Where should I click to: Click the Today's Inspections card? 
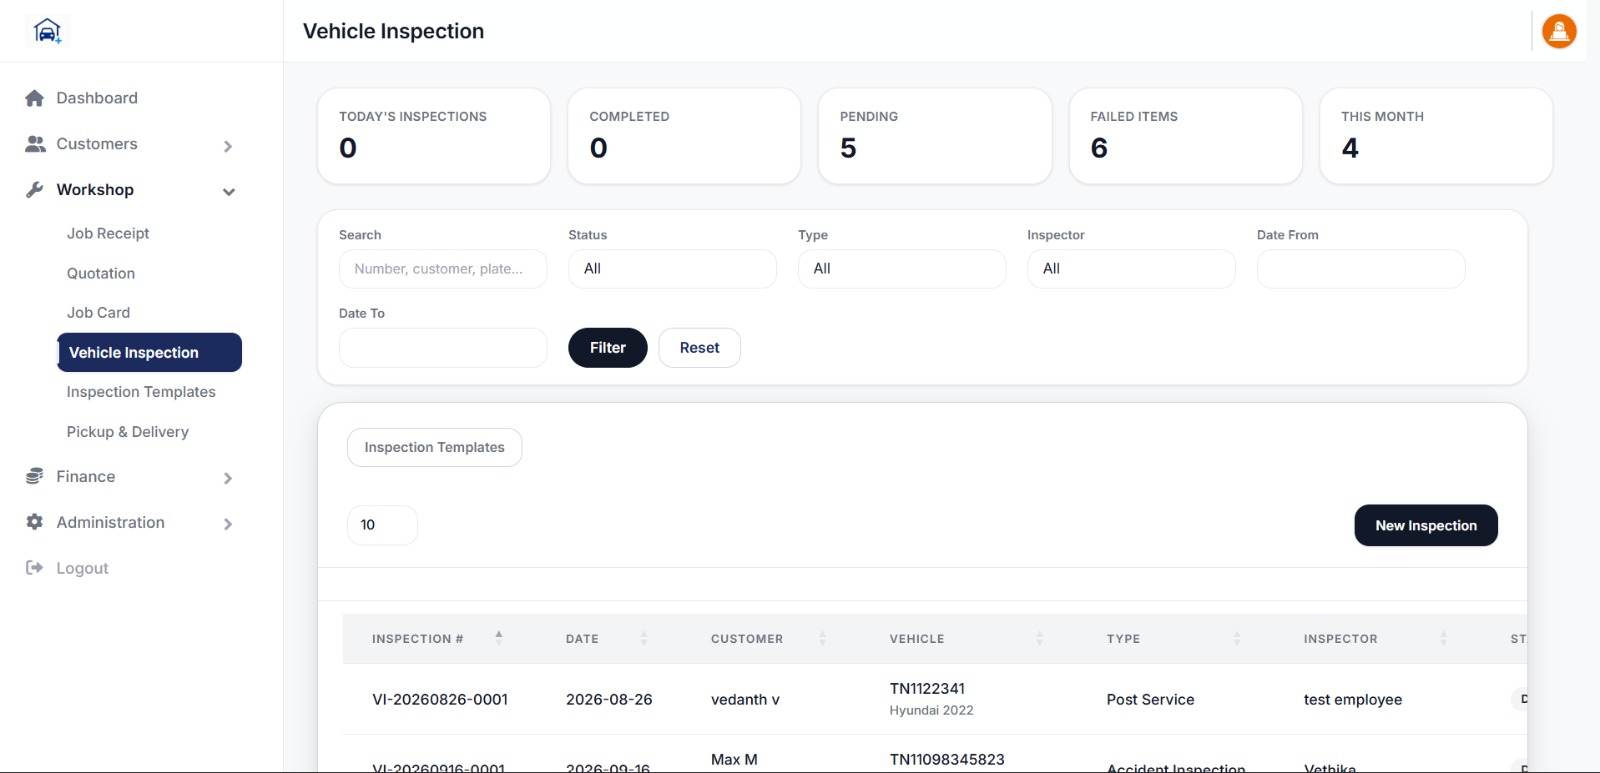(x=434, y=136)
